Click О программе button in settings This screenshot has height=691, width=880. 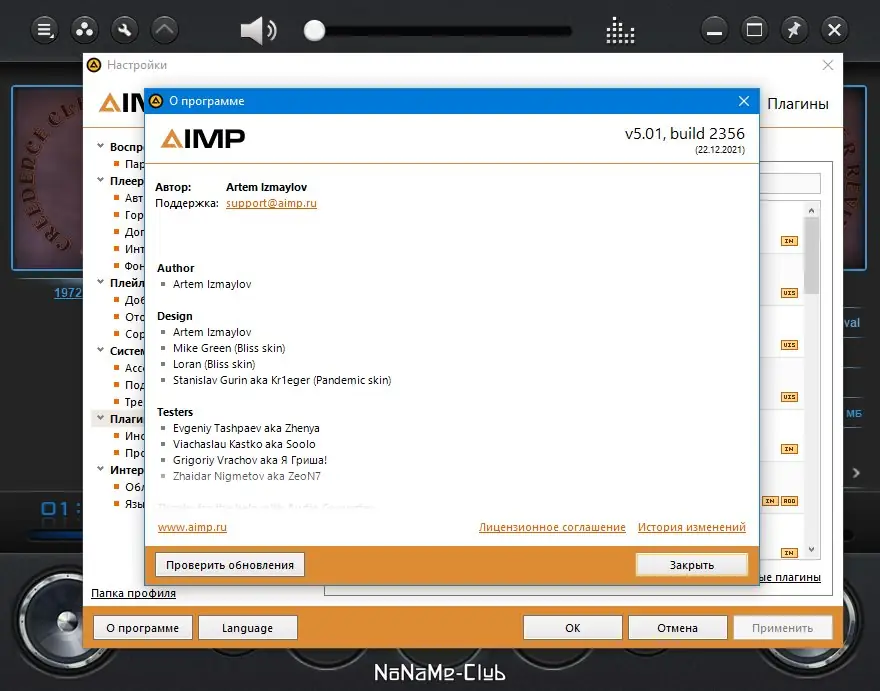143,628
